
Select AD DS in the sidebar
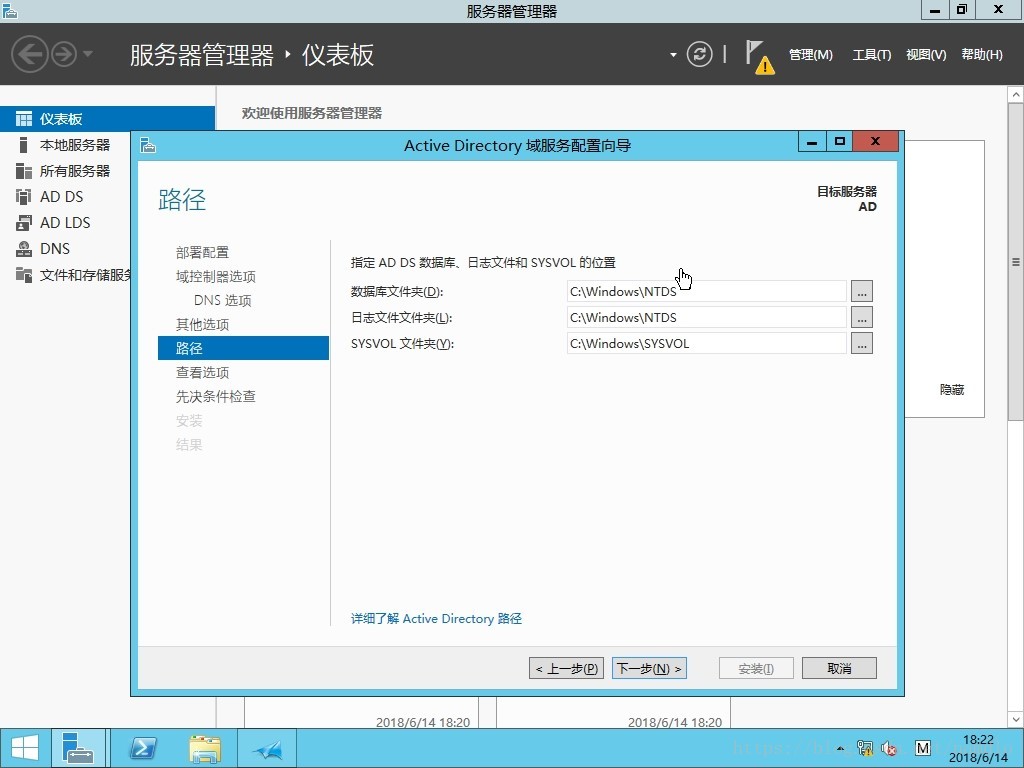point(61,197)
